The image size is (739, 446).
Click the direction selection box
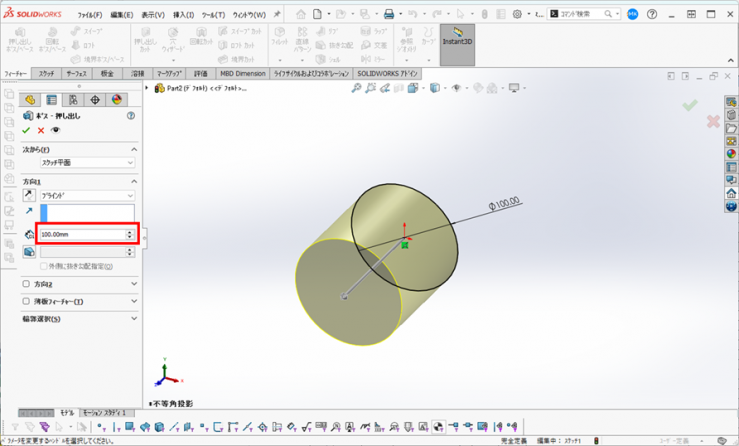(x=86, y=212)
